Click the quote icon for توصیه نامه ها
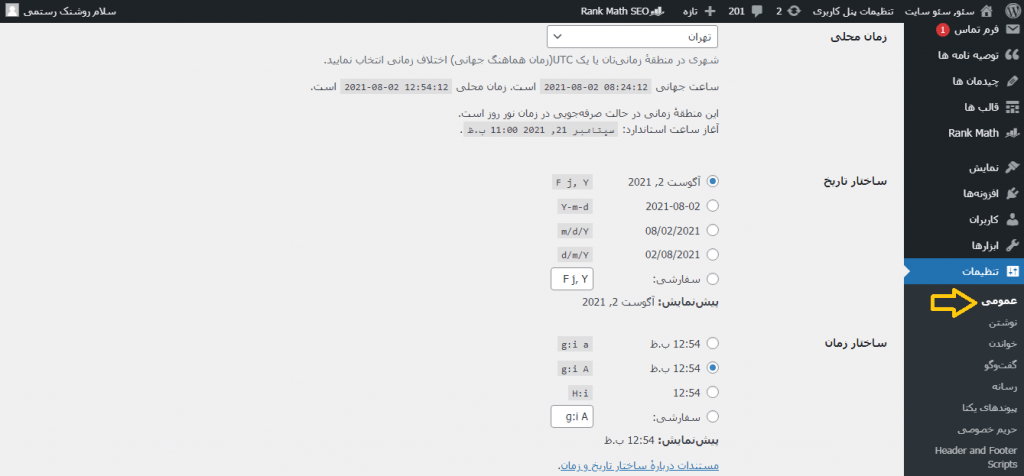The image size is (1024, 476). click(x=1012, y=55)
